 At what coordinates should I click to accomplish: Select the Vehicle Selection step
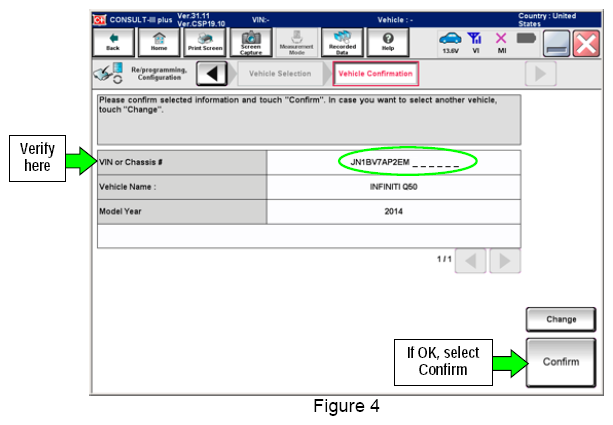coord(280,74)
